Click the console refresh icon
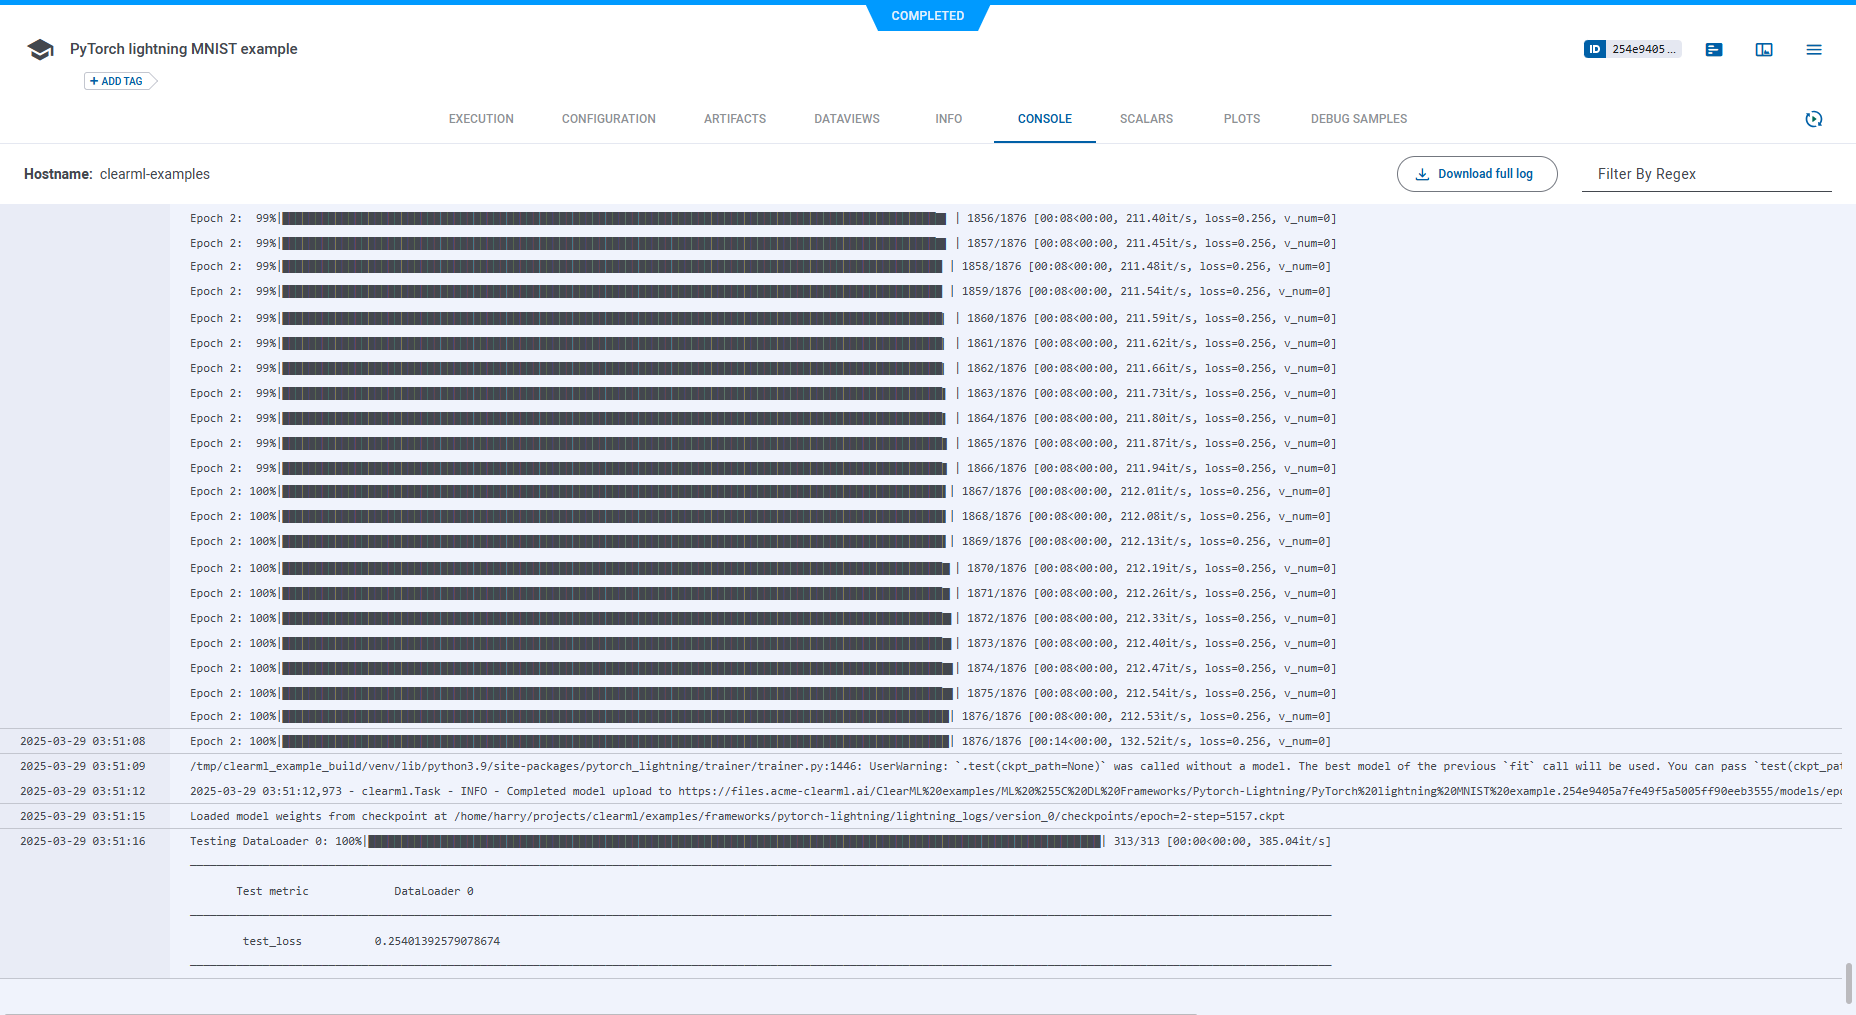Viewport: 1856px width, 1015px height. click(x=1813, y=119)
